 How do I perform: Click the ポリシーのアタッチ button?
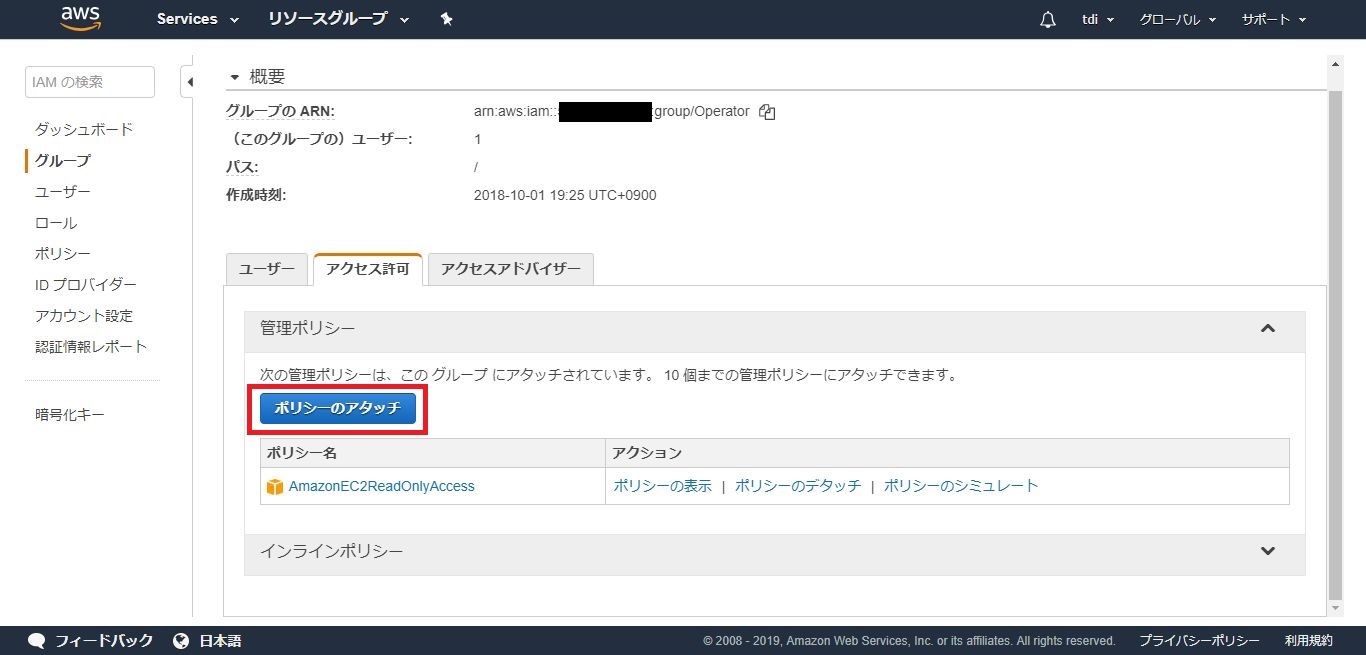338,408
